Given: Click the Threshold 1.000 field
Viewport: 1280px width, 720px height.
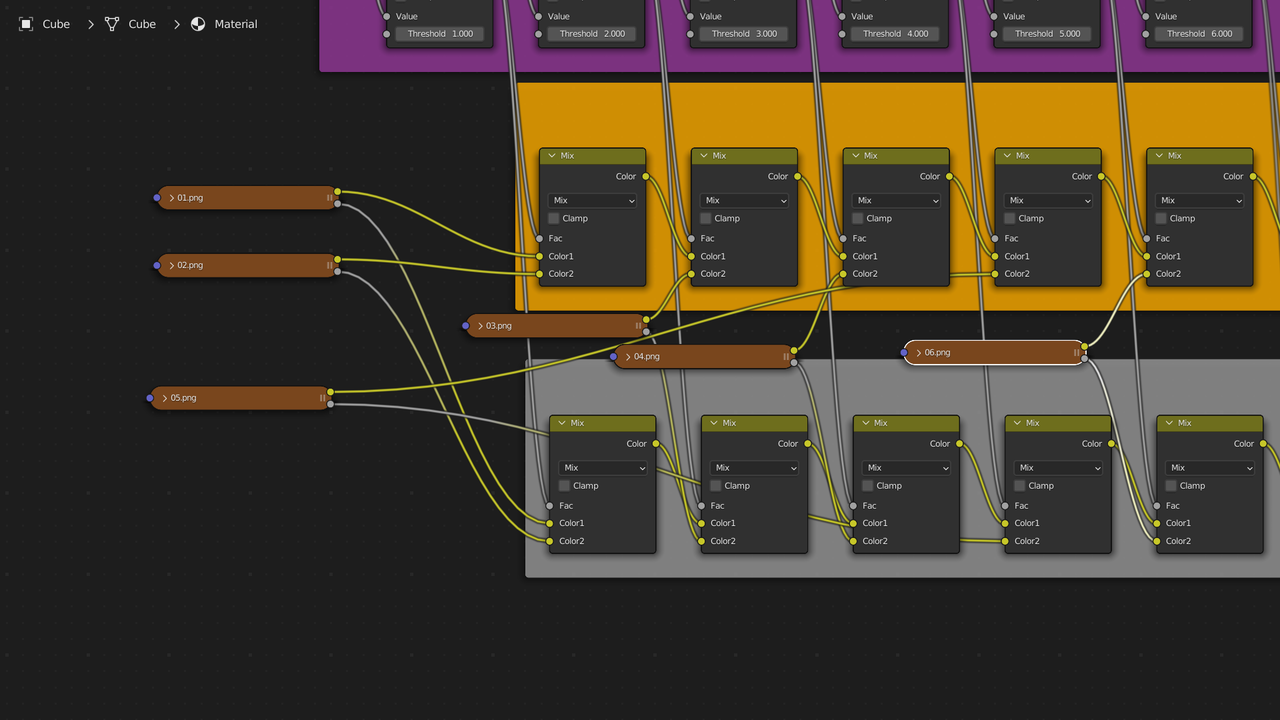Looking at the screenshot, I should pyautogui.click(x=440, y=34).
